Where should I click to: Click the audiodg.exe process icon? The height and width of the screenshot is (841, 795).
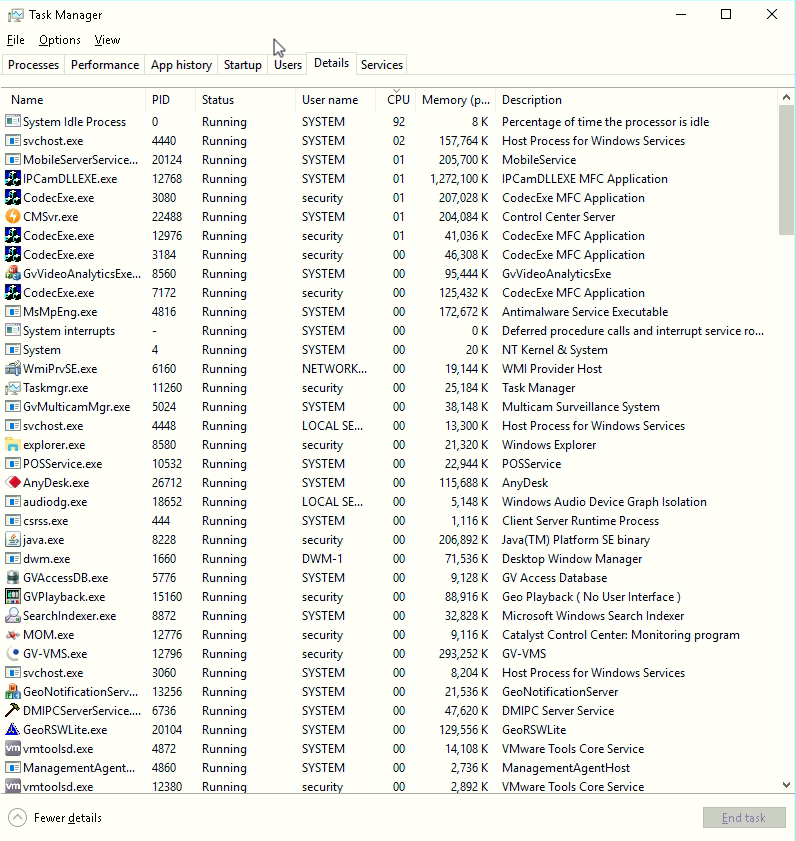[13, 501]
